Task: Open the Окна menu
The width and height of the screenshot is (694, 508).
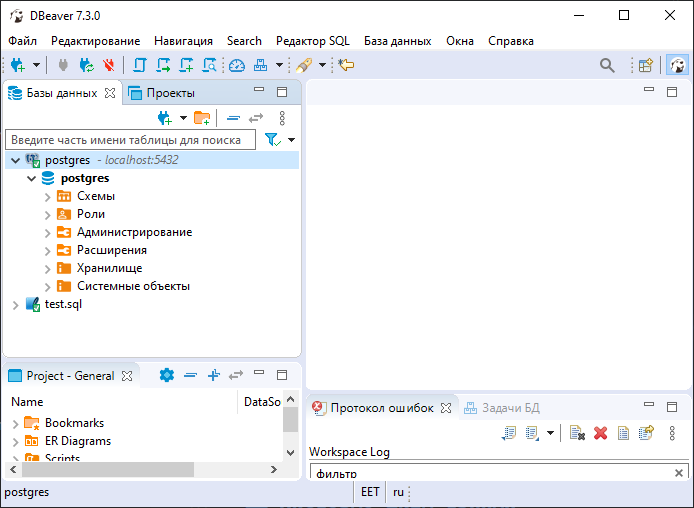Action: click(x=460, y=41)
